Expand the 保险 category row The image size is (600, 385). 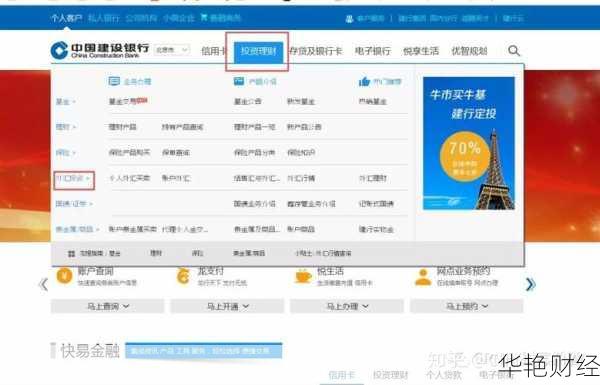point(65,153)
